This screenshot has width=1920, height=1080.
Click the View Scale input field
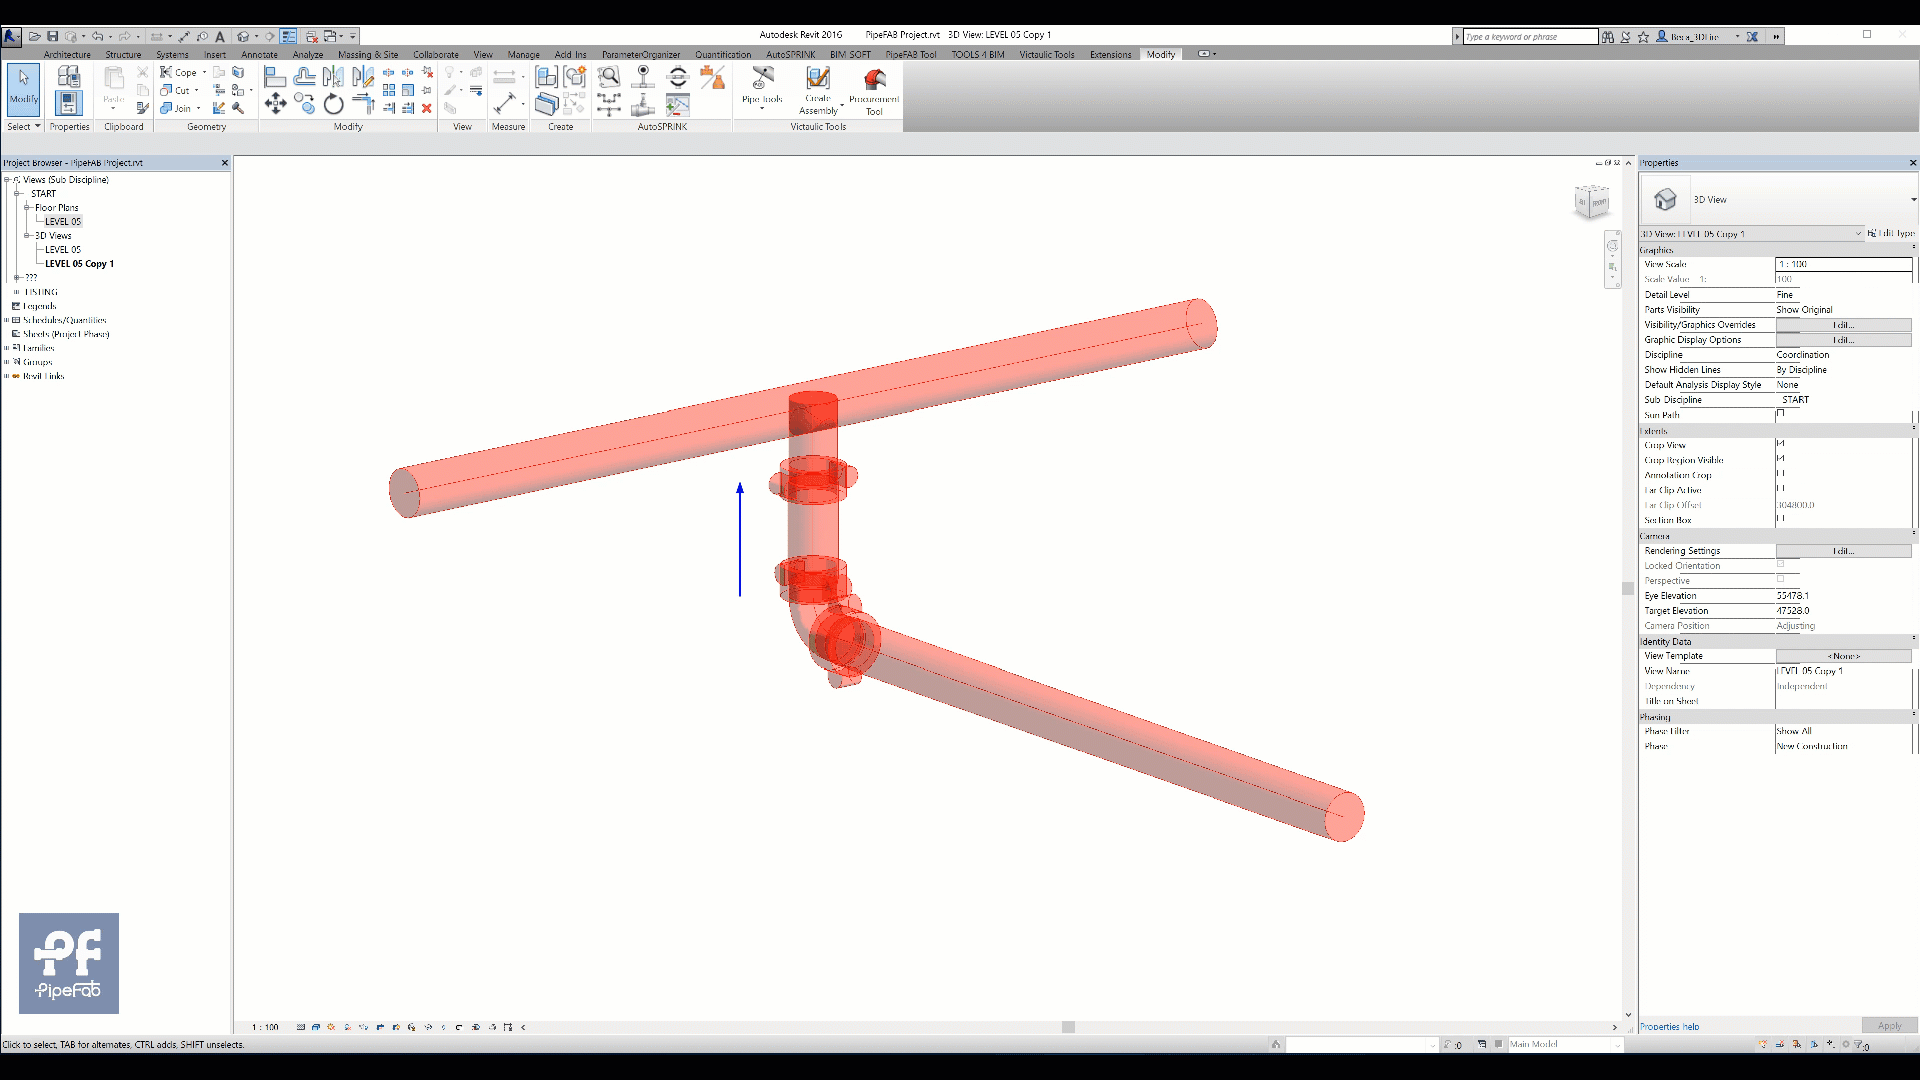1841,264
